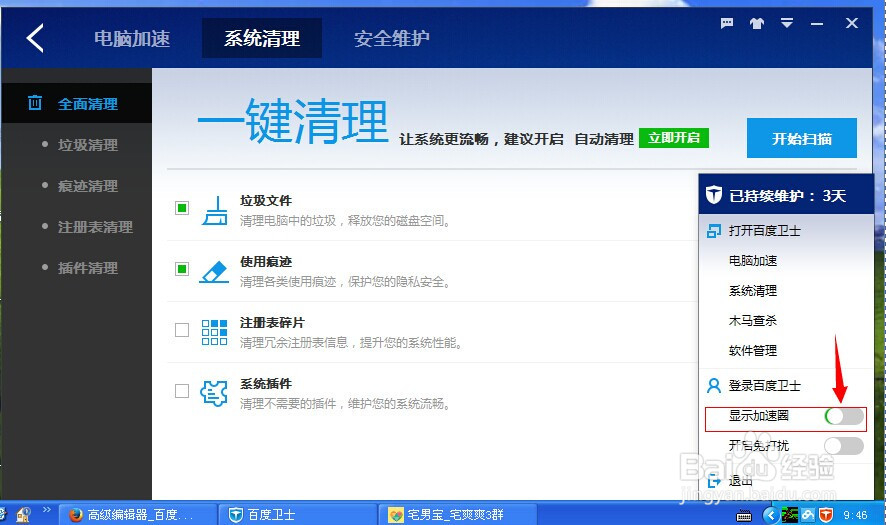886x525 pixels.
Task: Open the 百度卫士 taskbar button
Action: coord(298,514)
